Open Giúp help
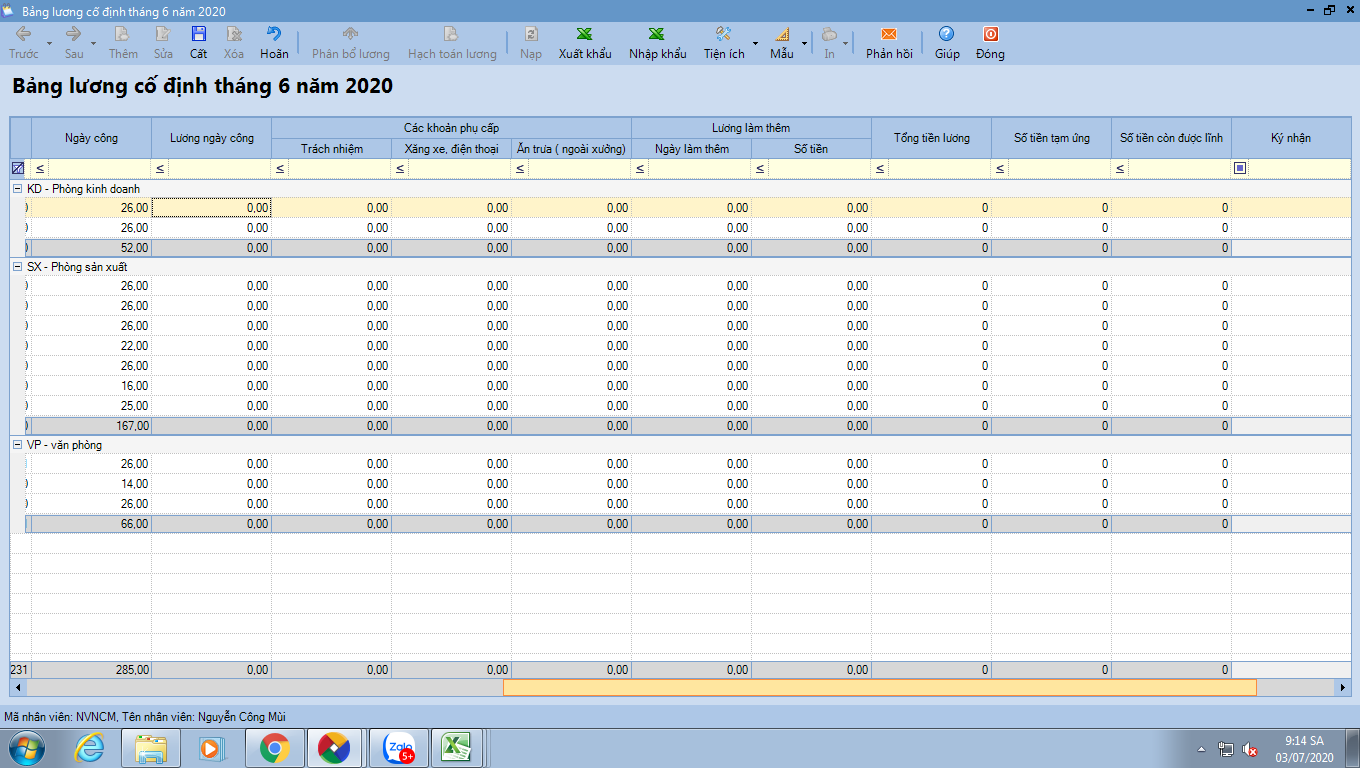The height and width of the screenshot is (768, 1360). click(946, 35)
